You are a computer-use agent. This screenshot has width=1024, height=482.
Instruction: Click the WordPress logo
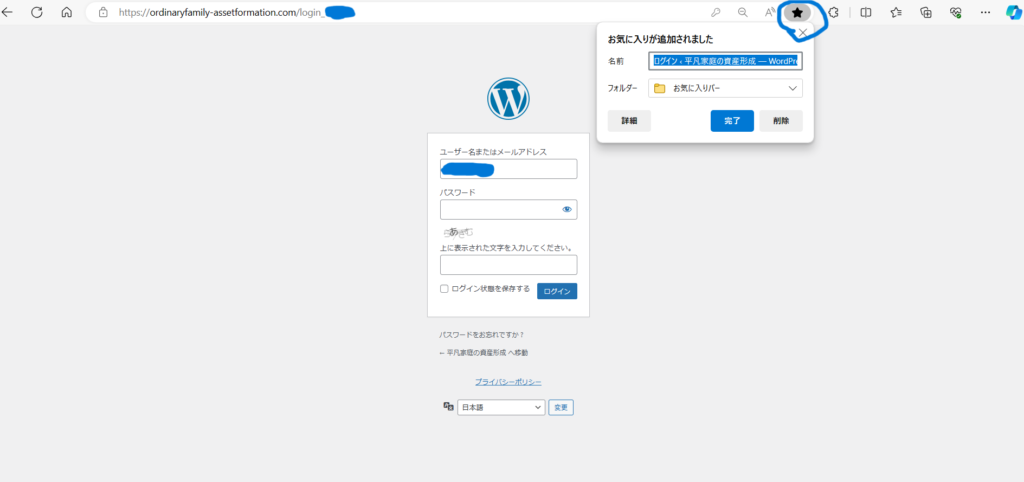coord(508,99)
